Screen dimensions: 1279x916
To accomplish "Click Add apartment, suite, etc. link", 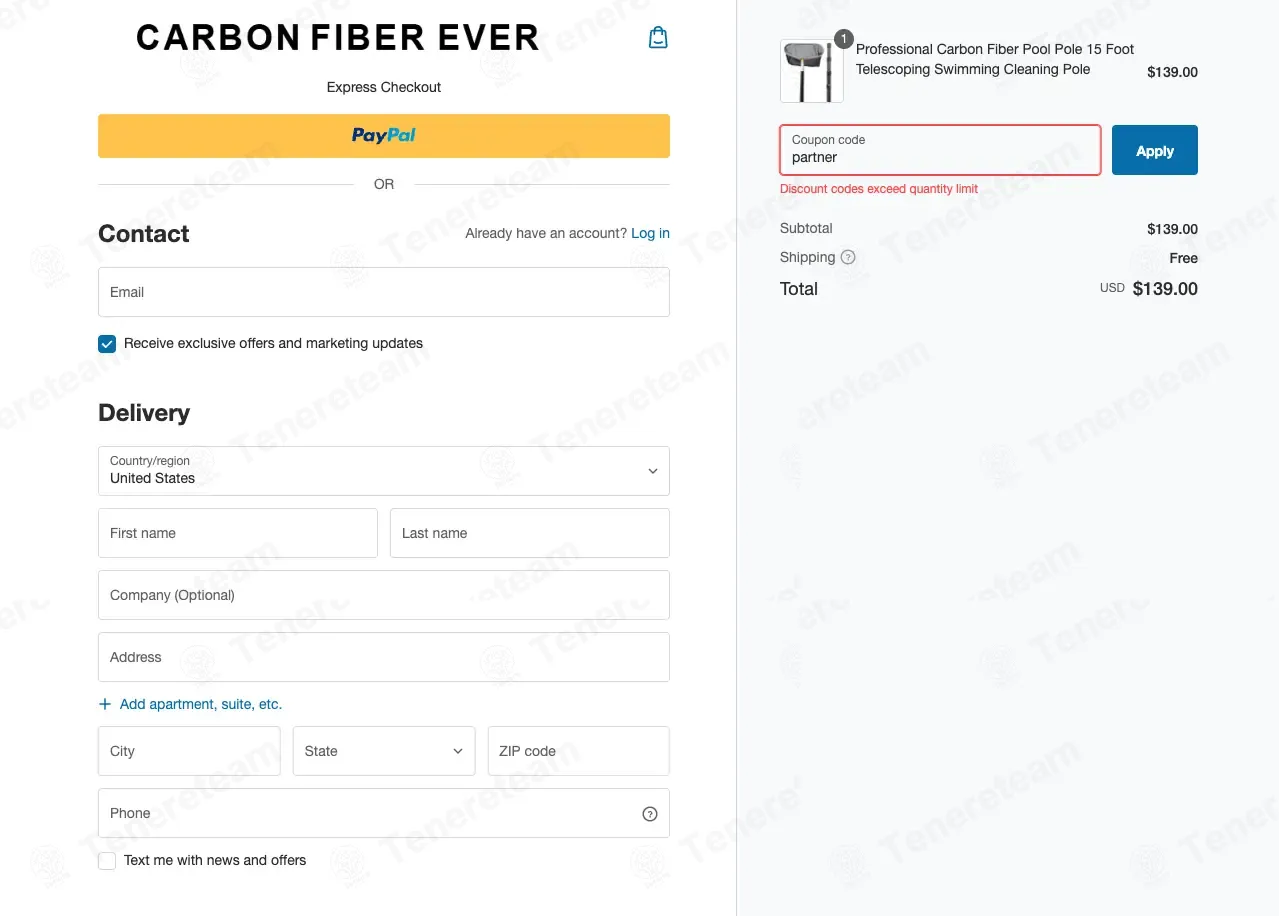I will pyautogui.click(x=201, y=704).
